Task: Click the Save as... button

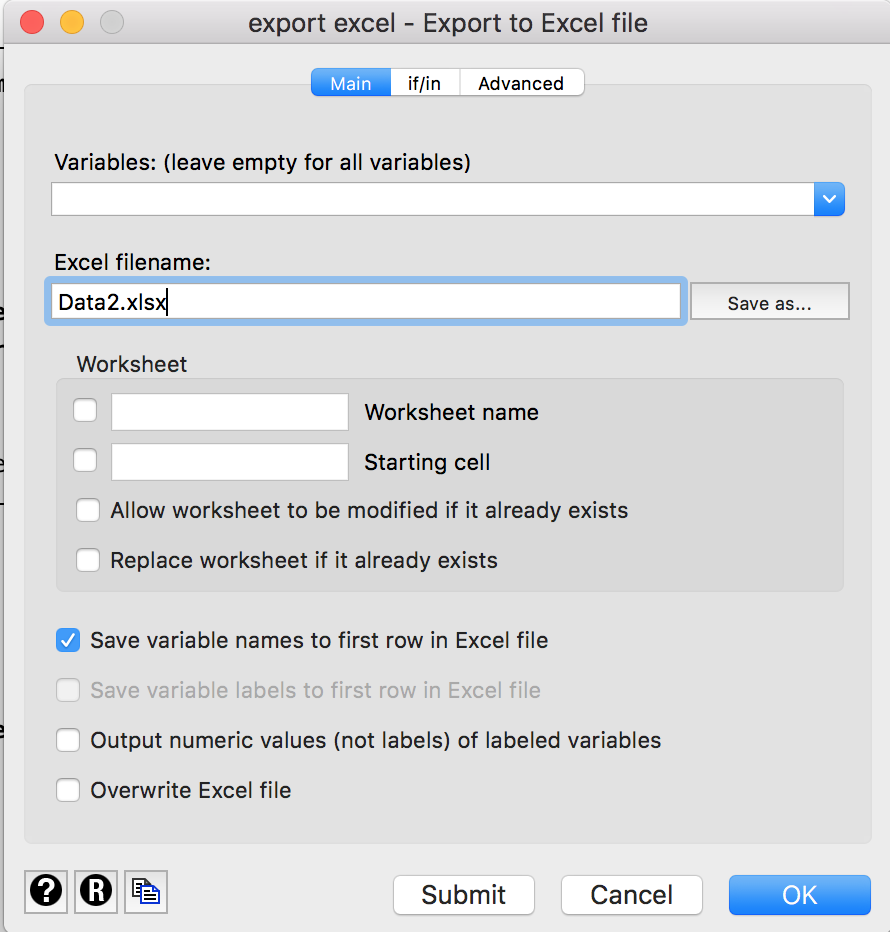Action: (x=769, y=302)
